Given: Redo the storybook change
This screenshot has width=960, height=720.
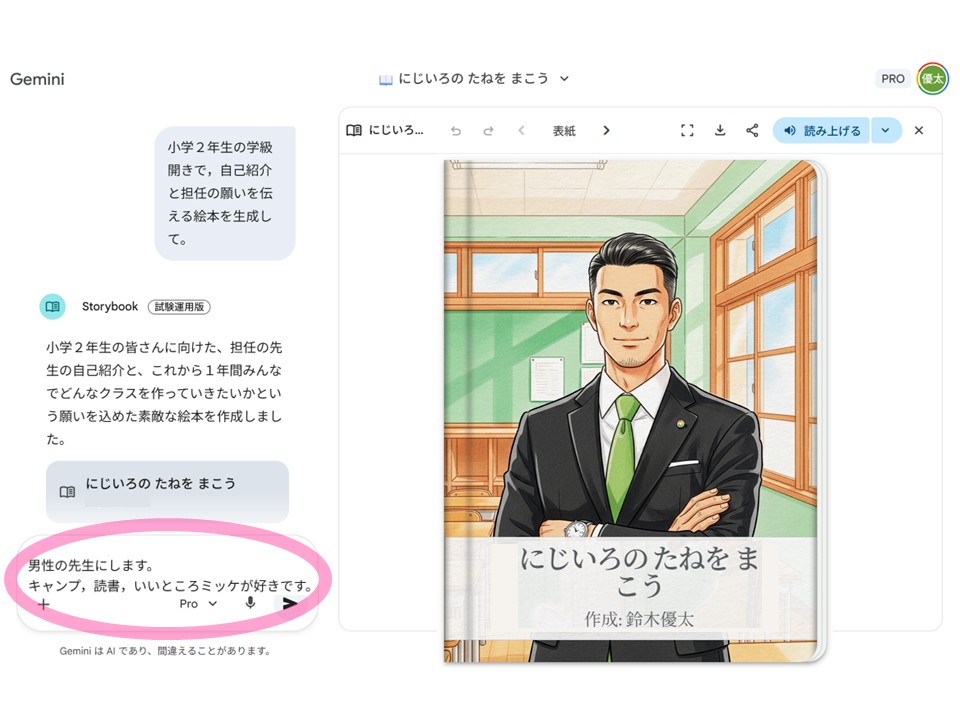Looking at the screenshot, I should click(x=487, y=130).
